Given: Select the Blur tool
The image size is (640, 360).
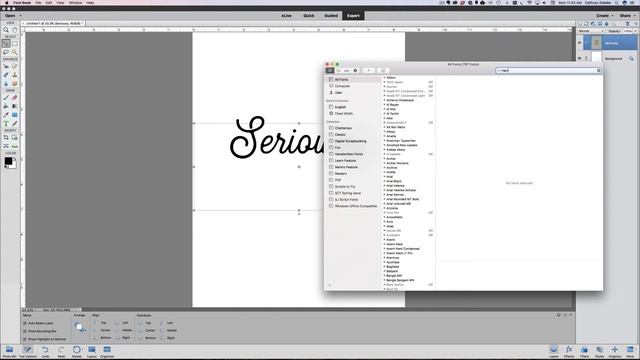Looking at the screenshot, I should 6,84.
